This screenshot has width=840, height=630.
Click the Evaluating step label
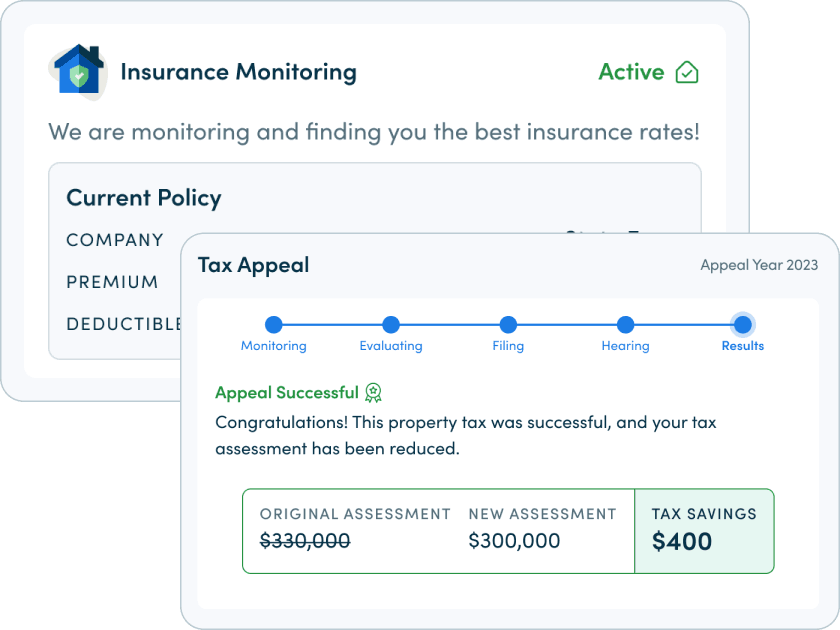(391, 346)
